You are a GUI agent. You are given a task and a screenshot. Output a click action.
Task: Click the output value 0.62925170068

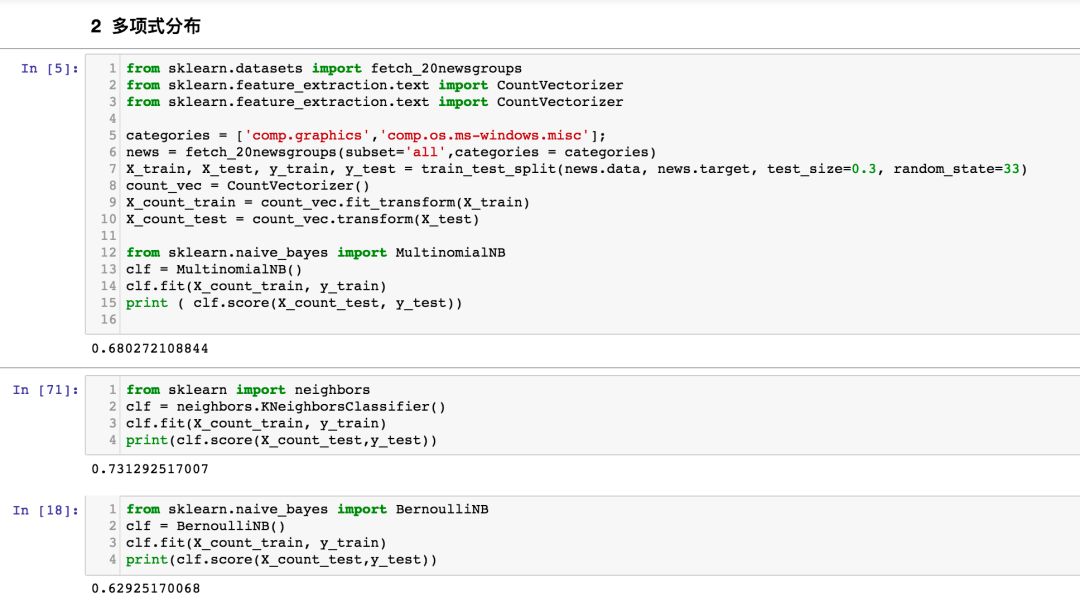pos(146,589)
